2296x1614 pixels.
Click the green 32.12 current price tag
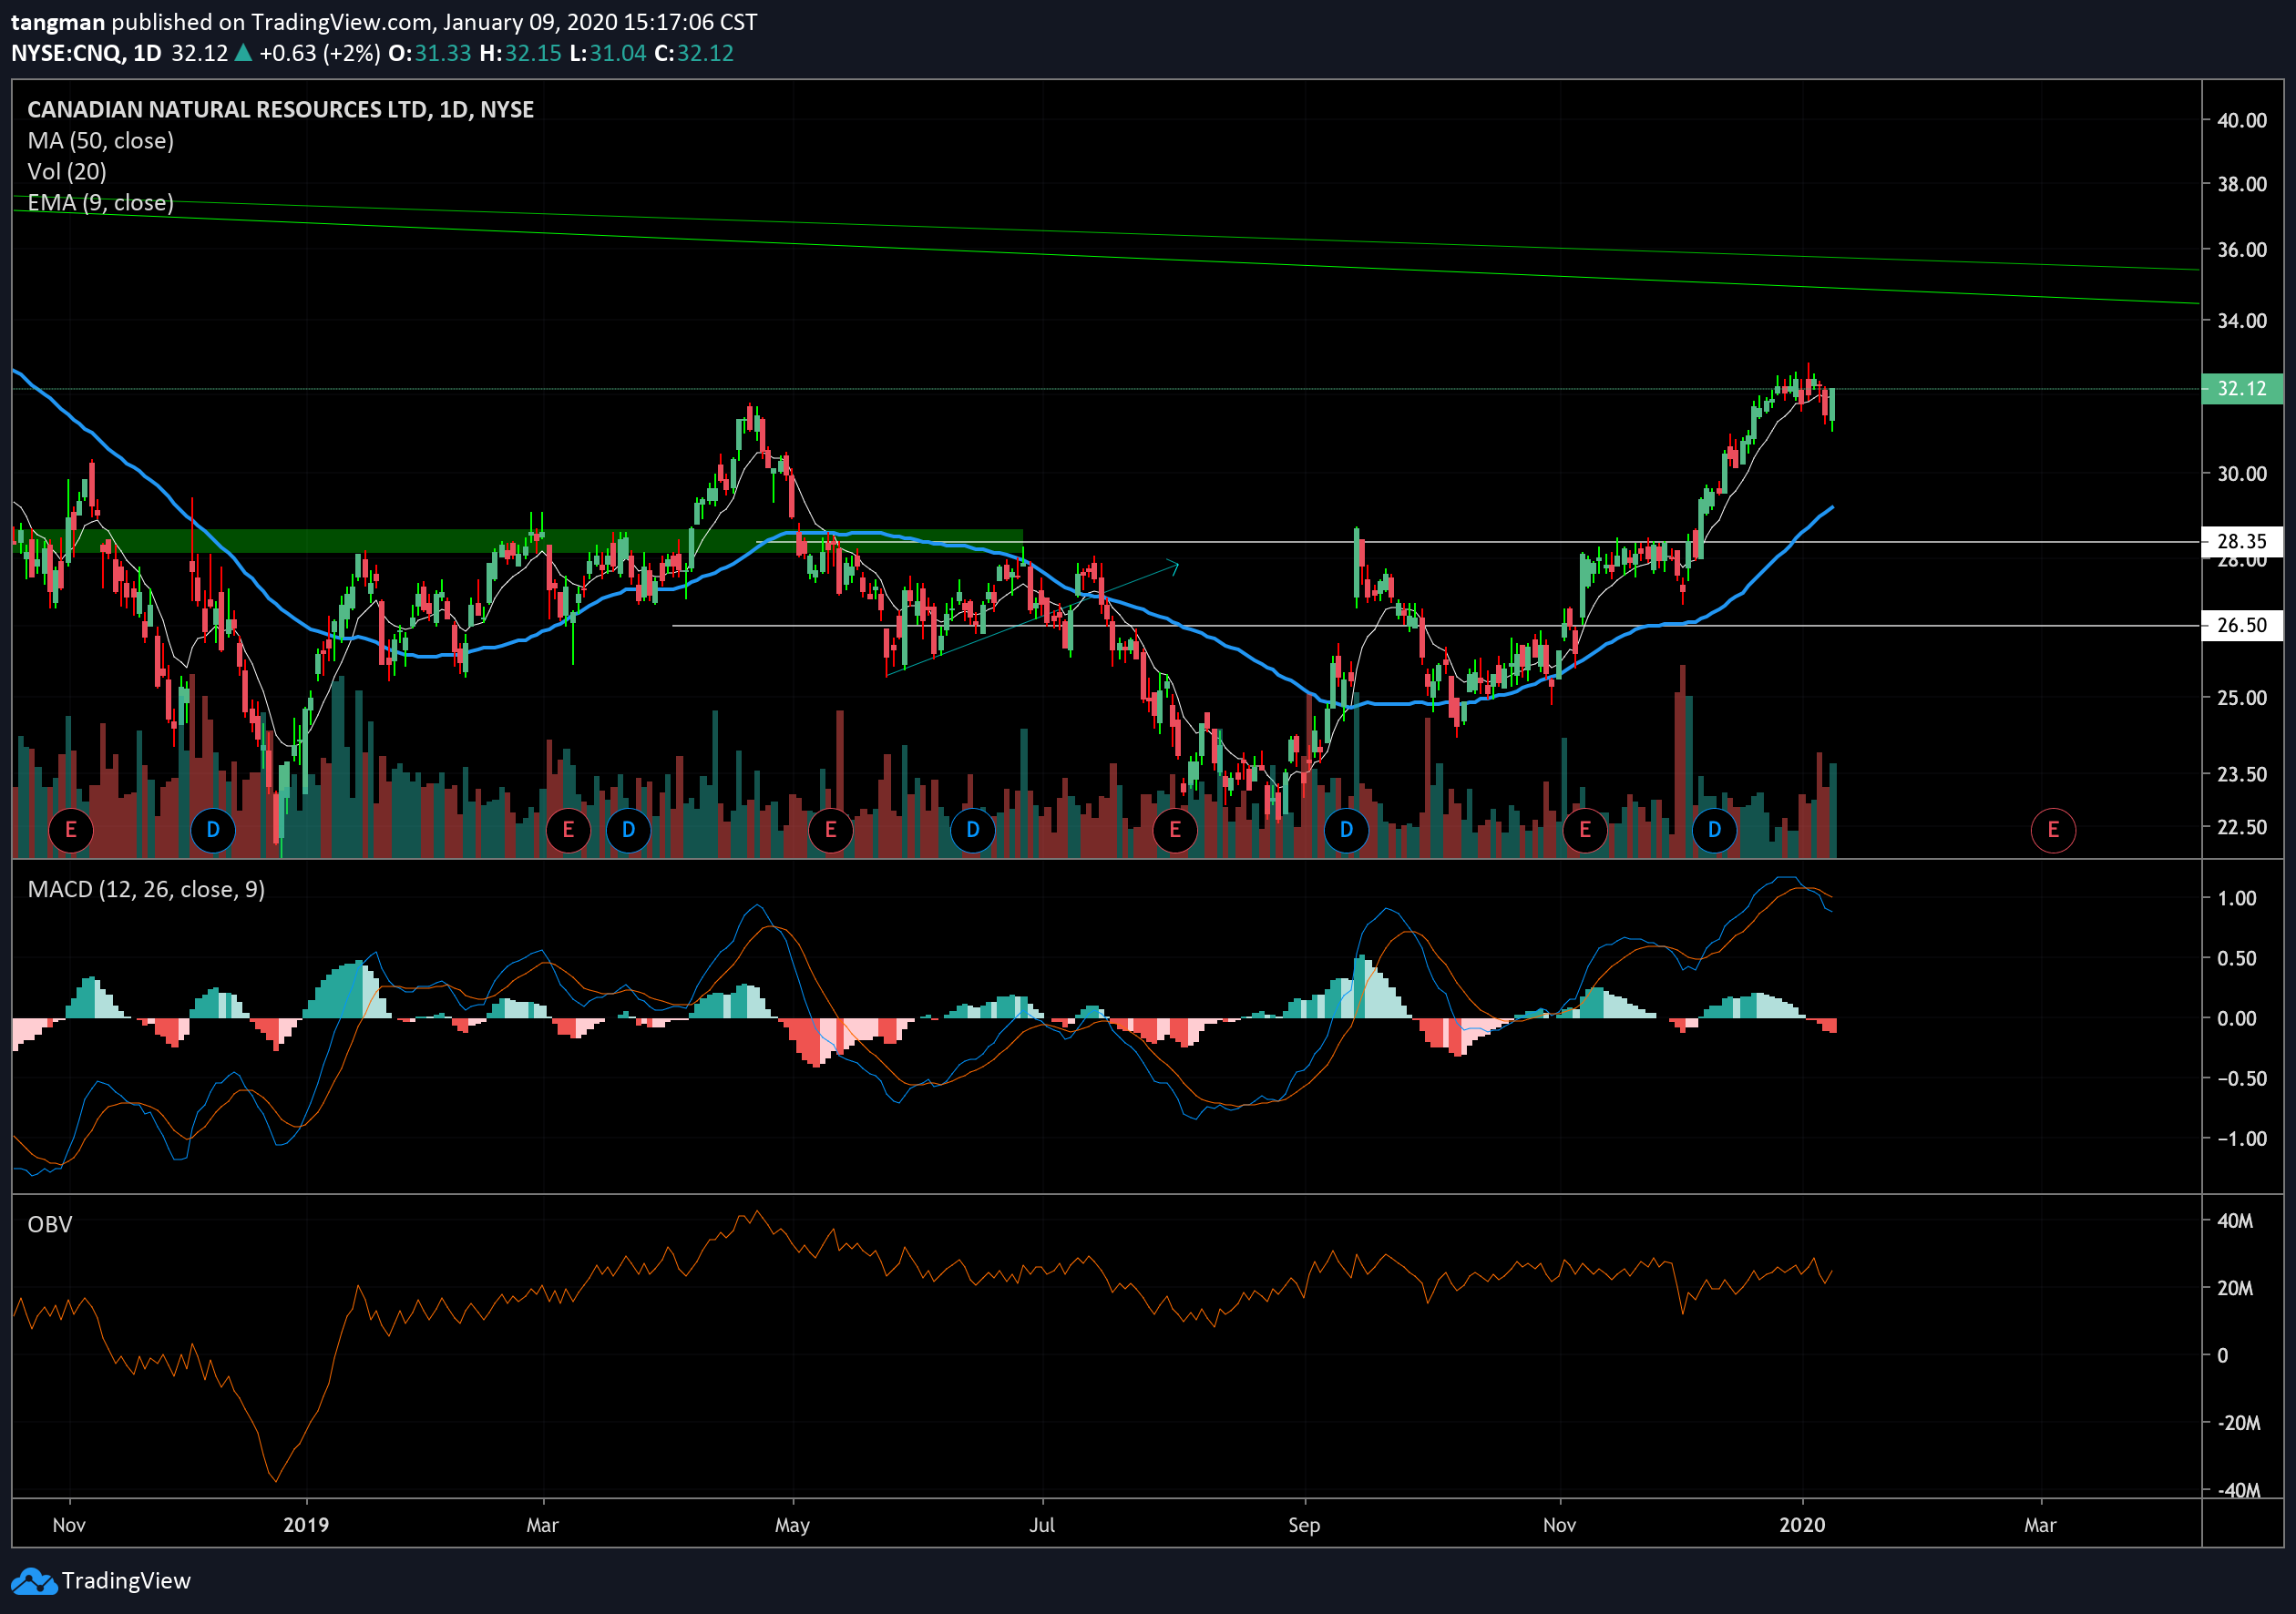tap(2242, 388)
